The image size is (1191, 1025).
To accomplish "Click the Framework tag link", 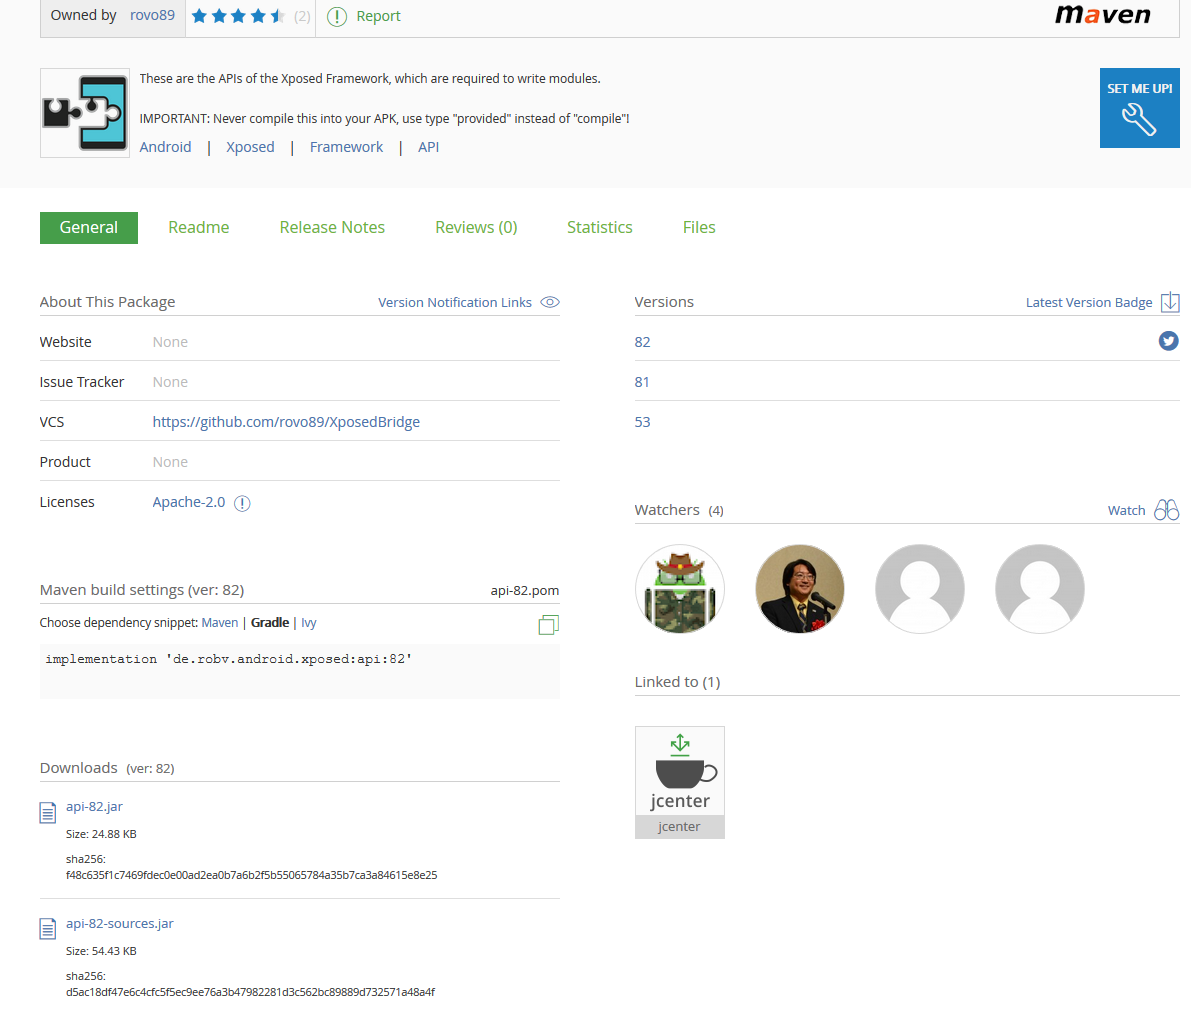I will pos(346,147).
